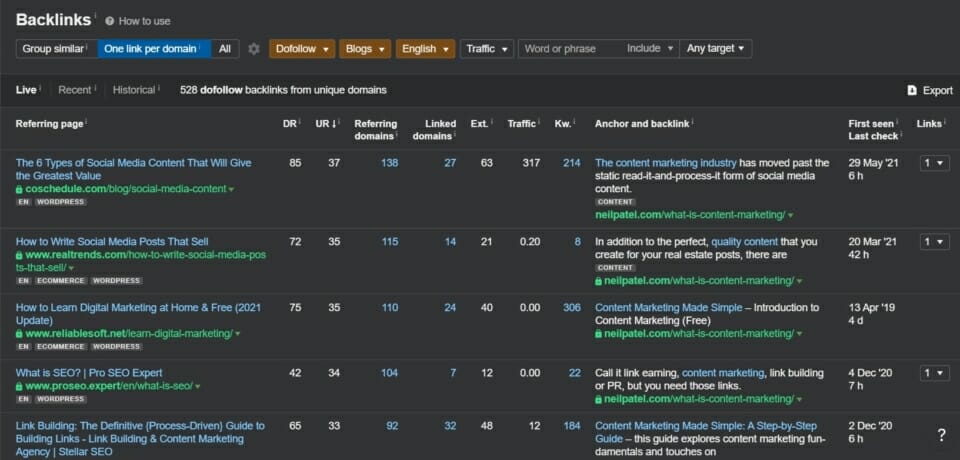Viewport: 960px width, 460px height.
Task: Click the How to use help icon
Action: (x=110, y=21)
